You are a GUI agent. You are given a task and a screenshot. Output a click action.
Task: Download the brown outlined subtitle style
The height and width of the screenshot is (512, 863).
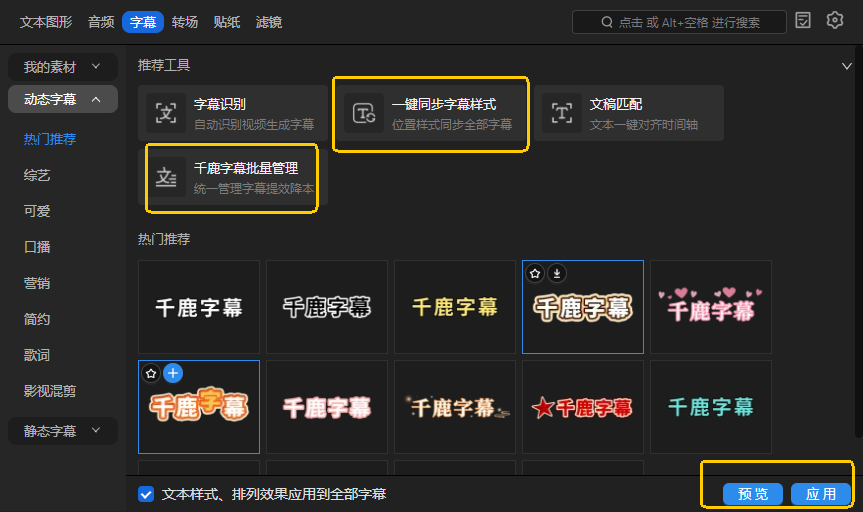tap(557, 273)
